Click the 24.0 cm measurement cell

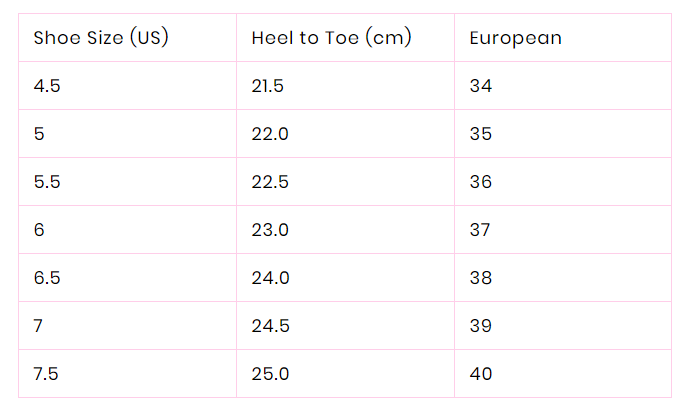click(x=270, y=278)
